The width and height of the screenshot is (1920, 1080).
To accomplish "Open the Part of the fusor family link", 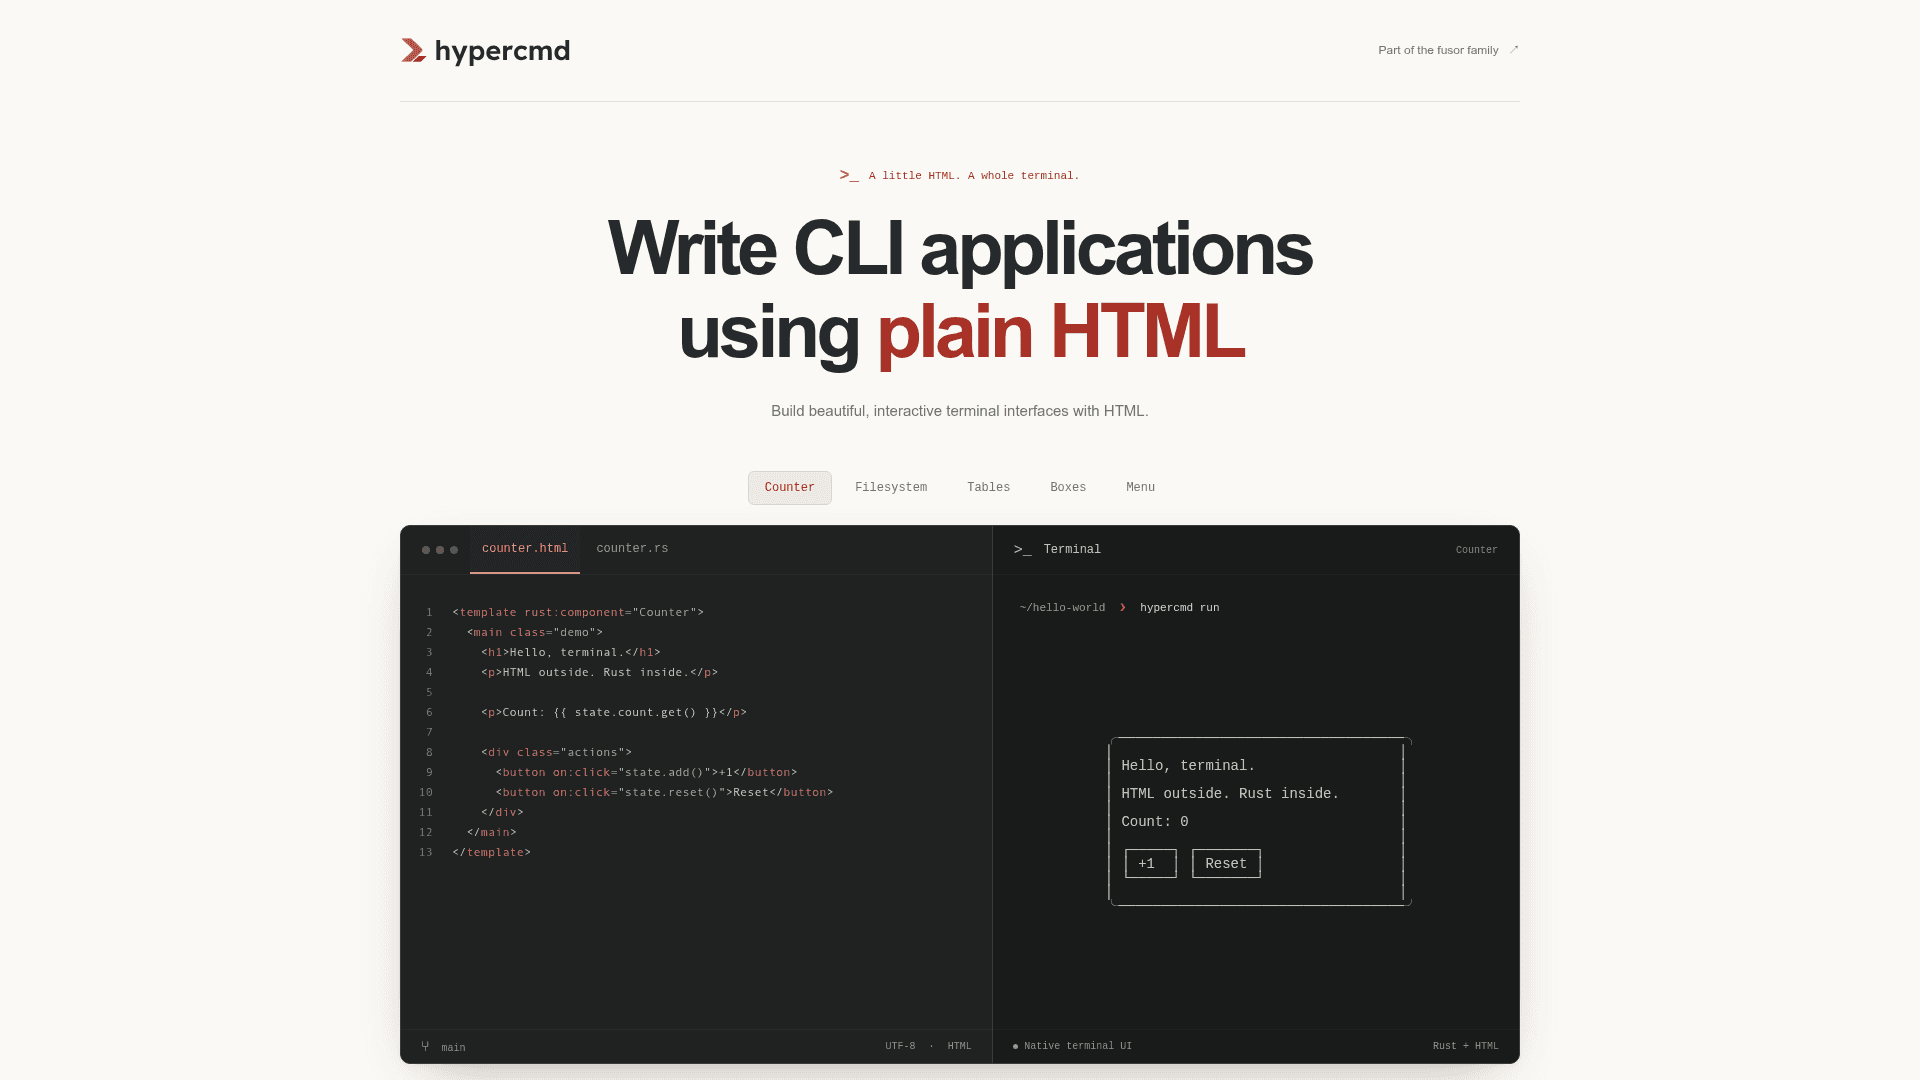I will pos(1448,50).
